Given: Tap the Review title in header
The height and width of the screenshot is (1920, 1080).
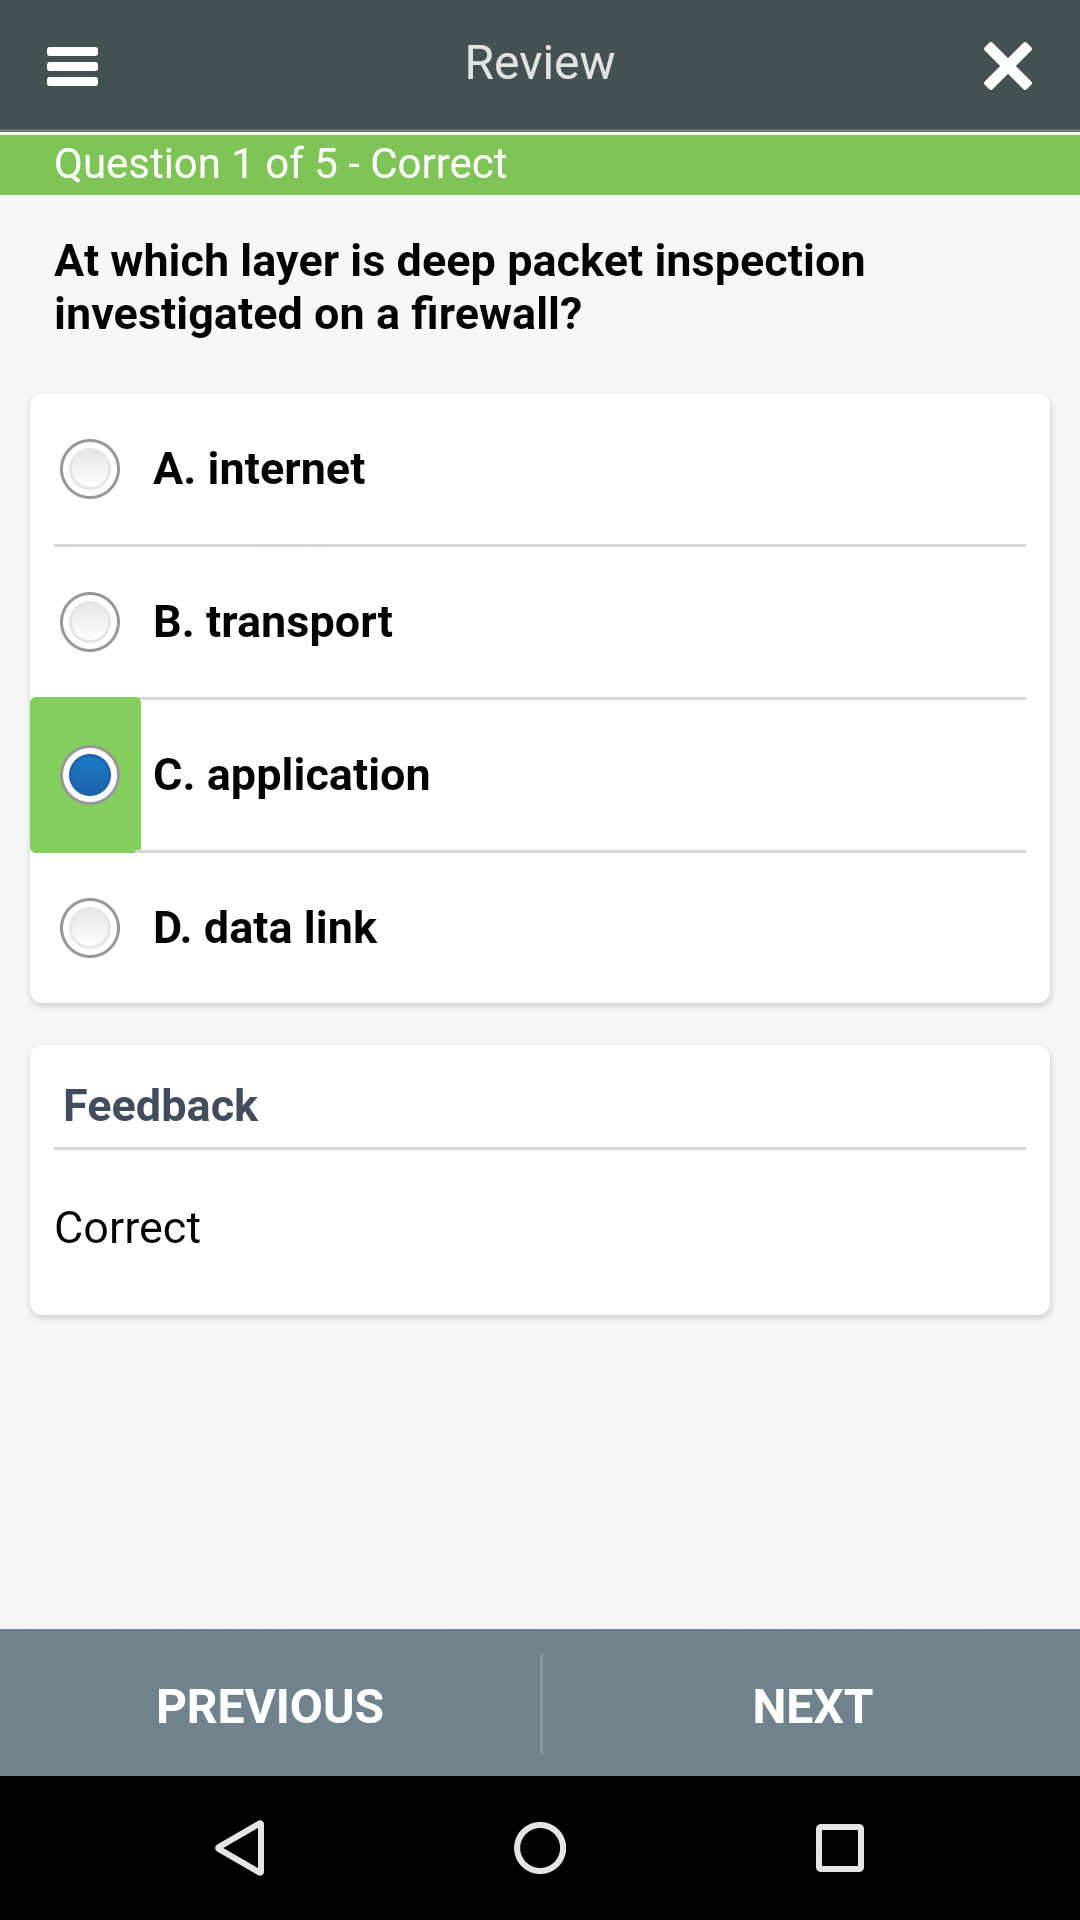Looking at the screenshot, I should pyautogui.click(x=540, y=63).
